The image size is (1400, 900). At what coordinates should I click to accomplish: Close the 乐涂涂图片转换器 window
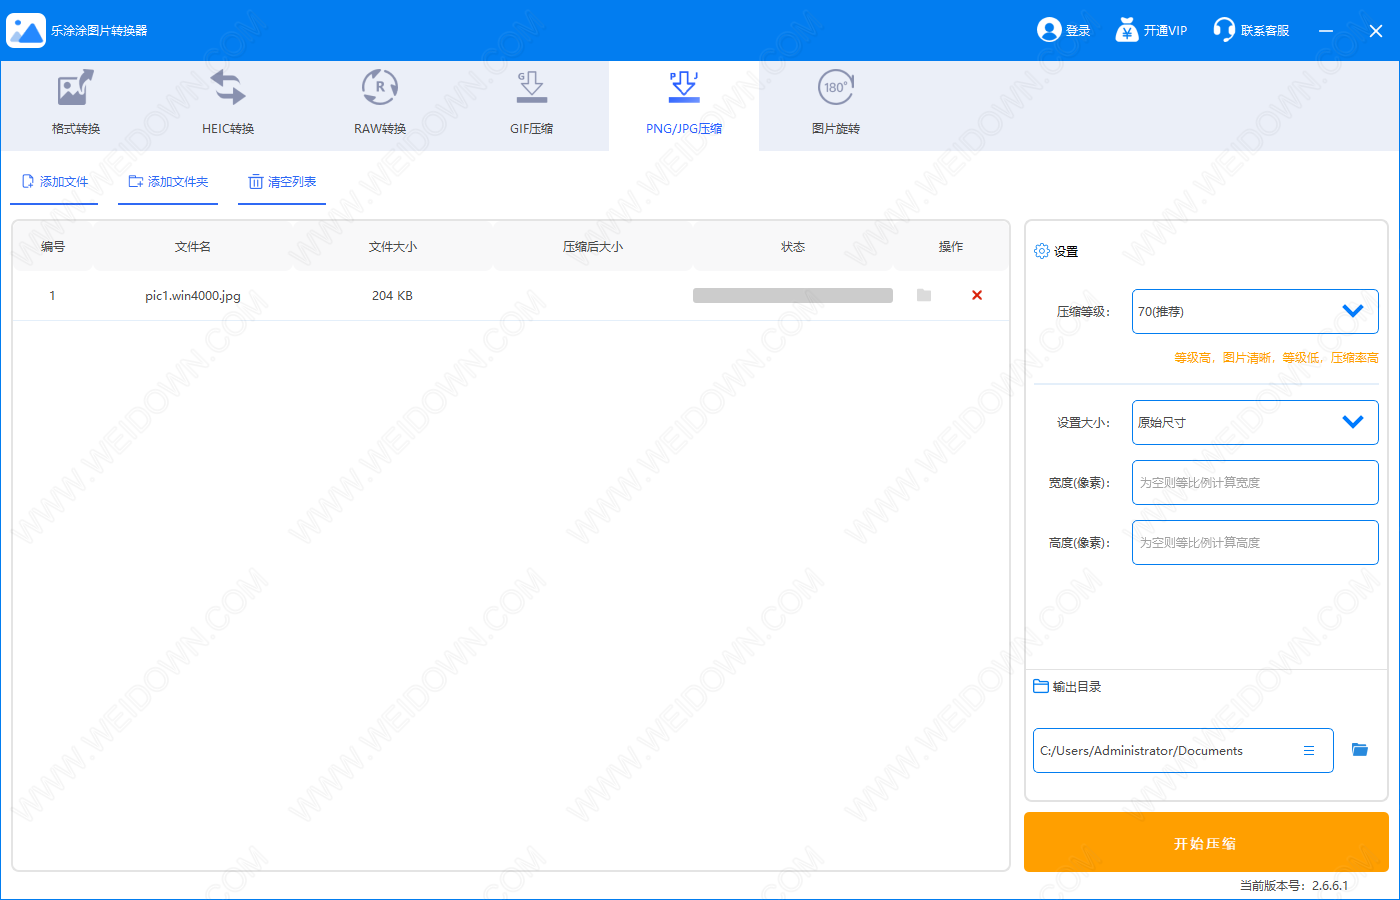(1376, 31)
